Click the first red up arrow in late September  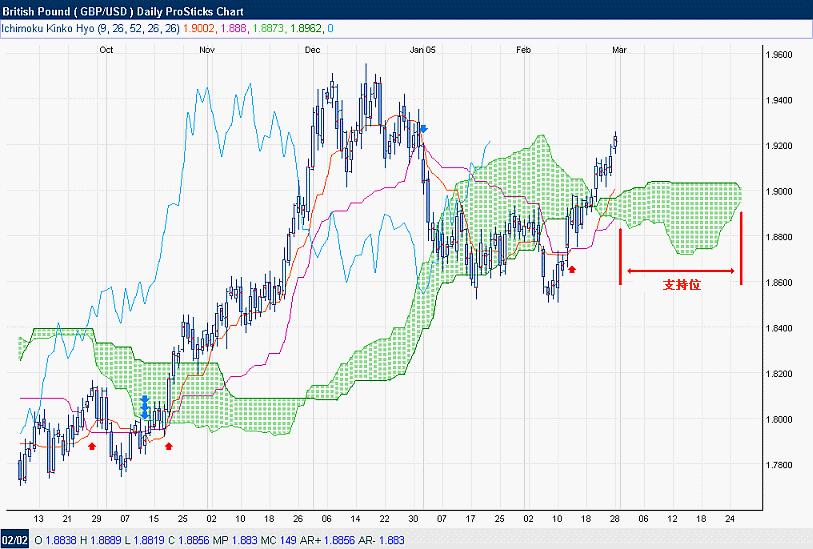(92, 445)
